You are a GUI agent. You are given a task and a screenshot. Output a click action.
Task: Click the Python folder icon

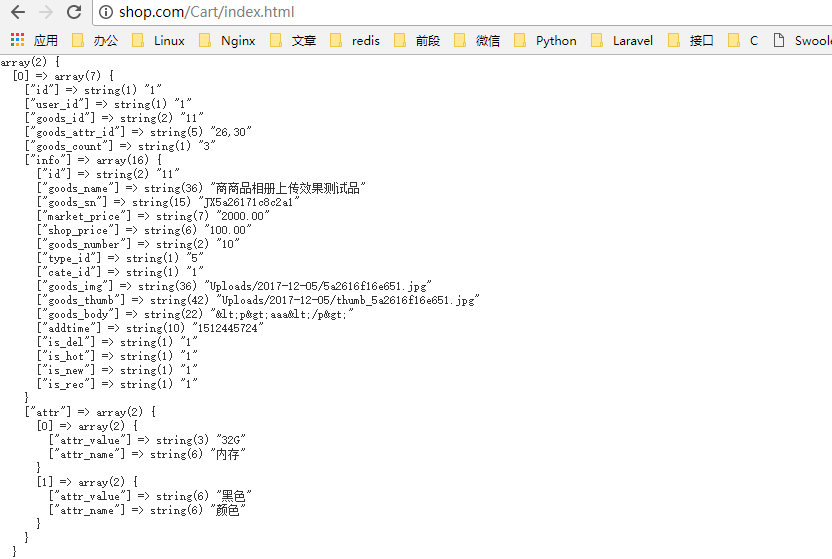pos(520,41)
